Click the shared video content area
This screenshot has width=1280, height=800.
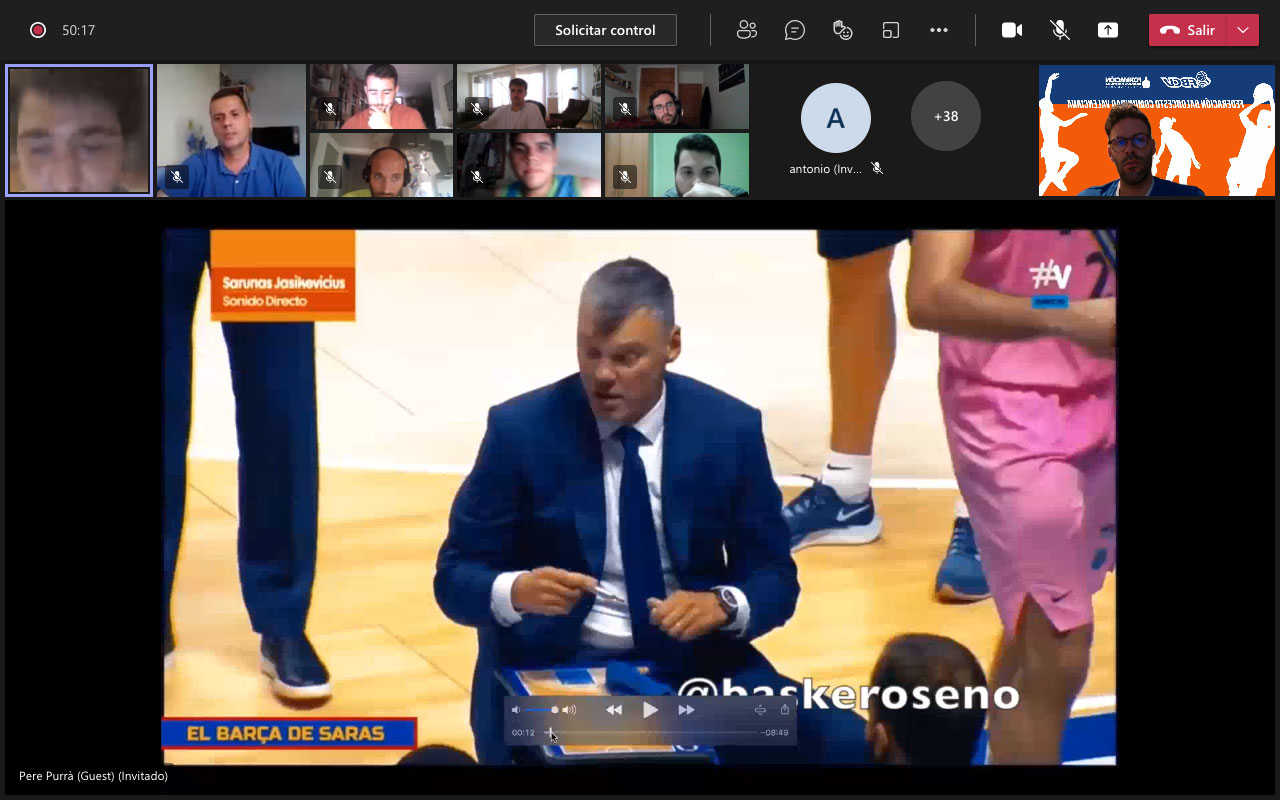pyautogui.click(x=640, y=497)
